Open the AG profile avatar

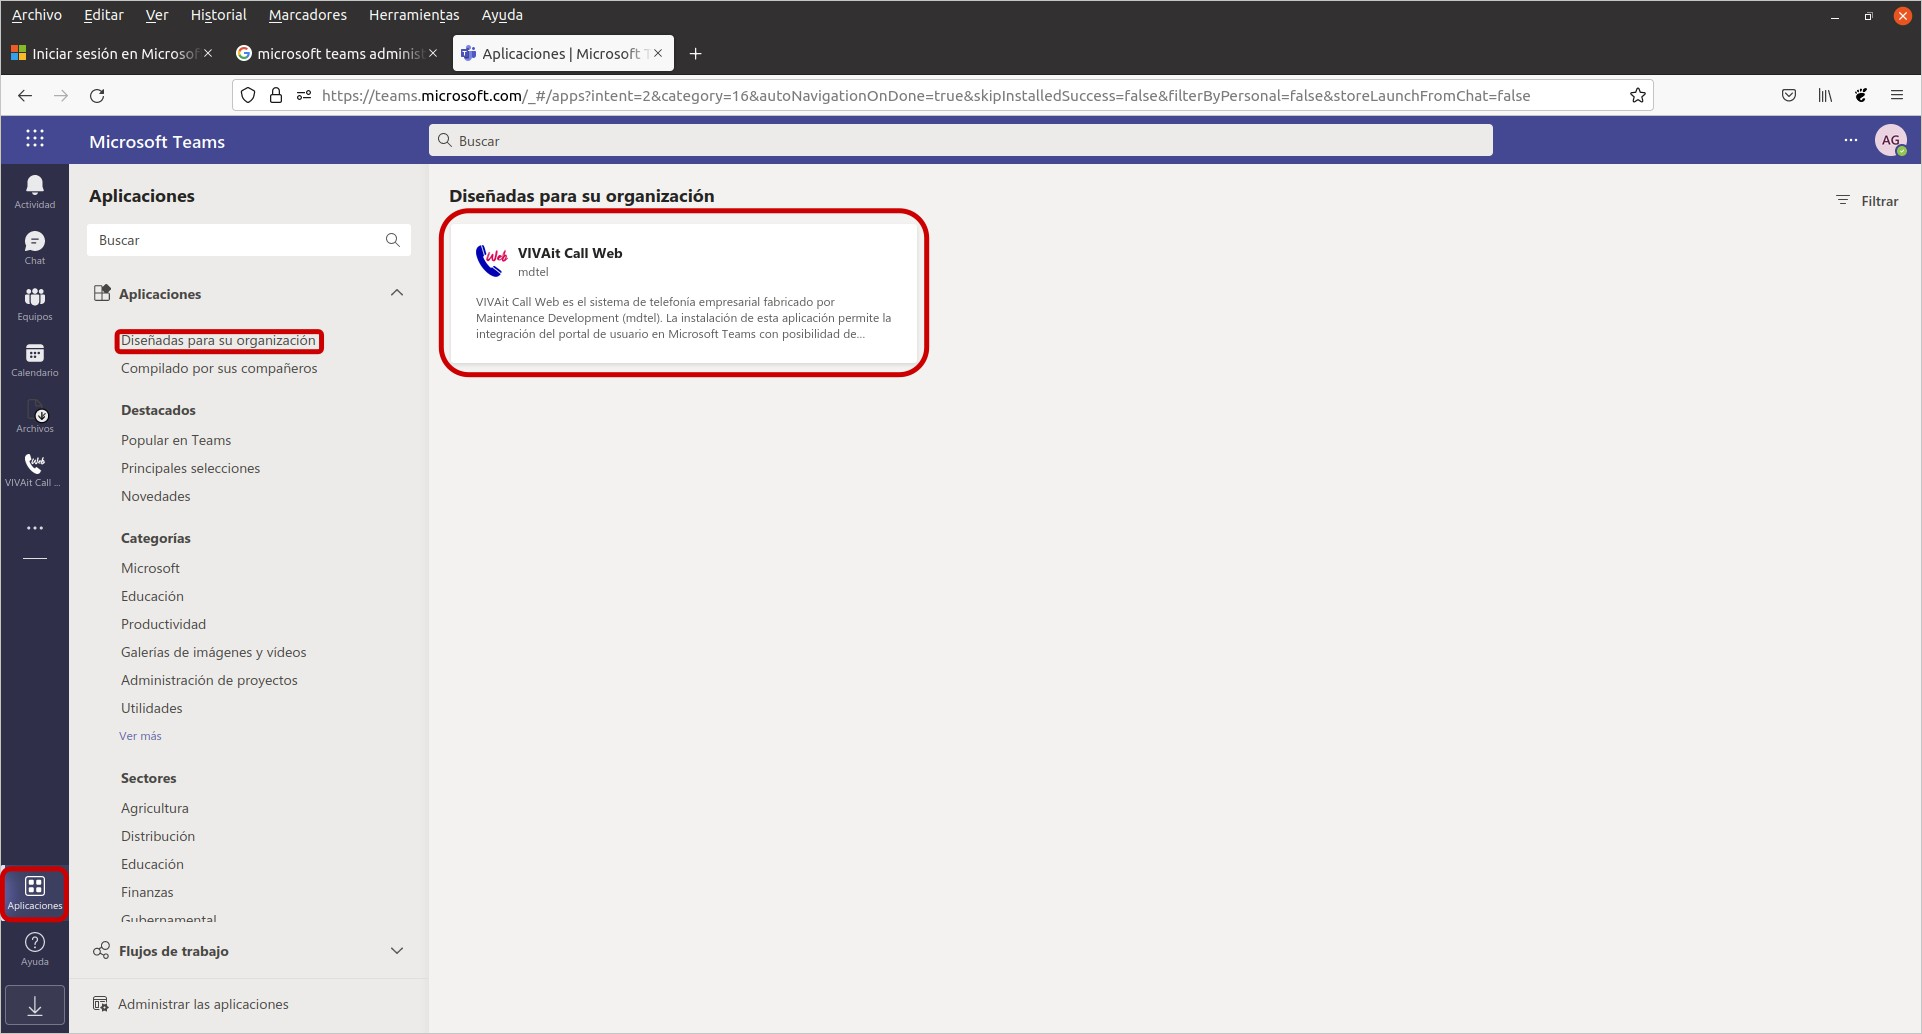1890,140
